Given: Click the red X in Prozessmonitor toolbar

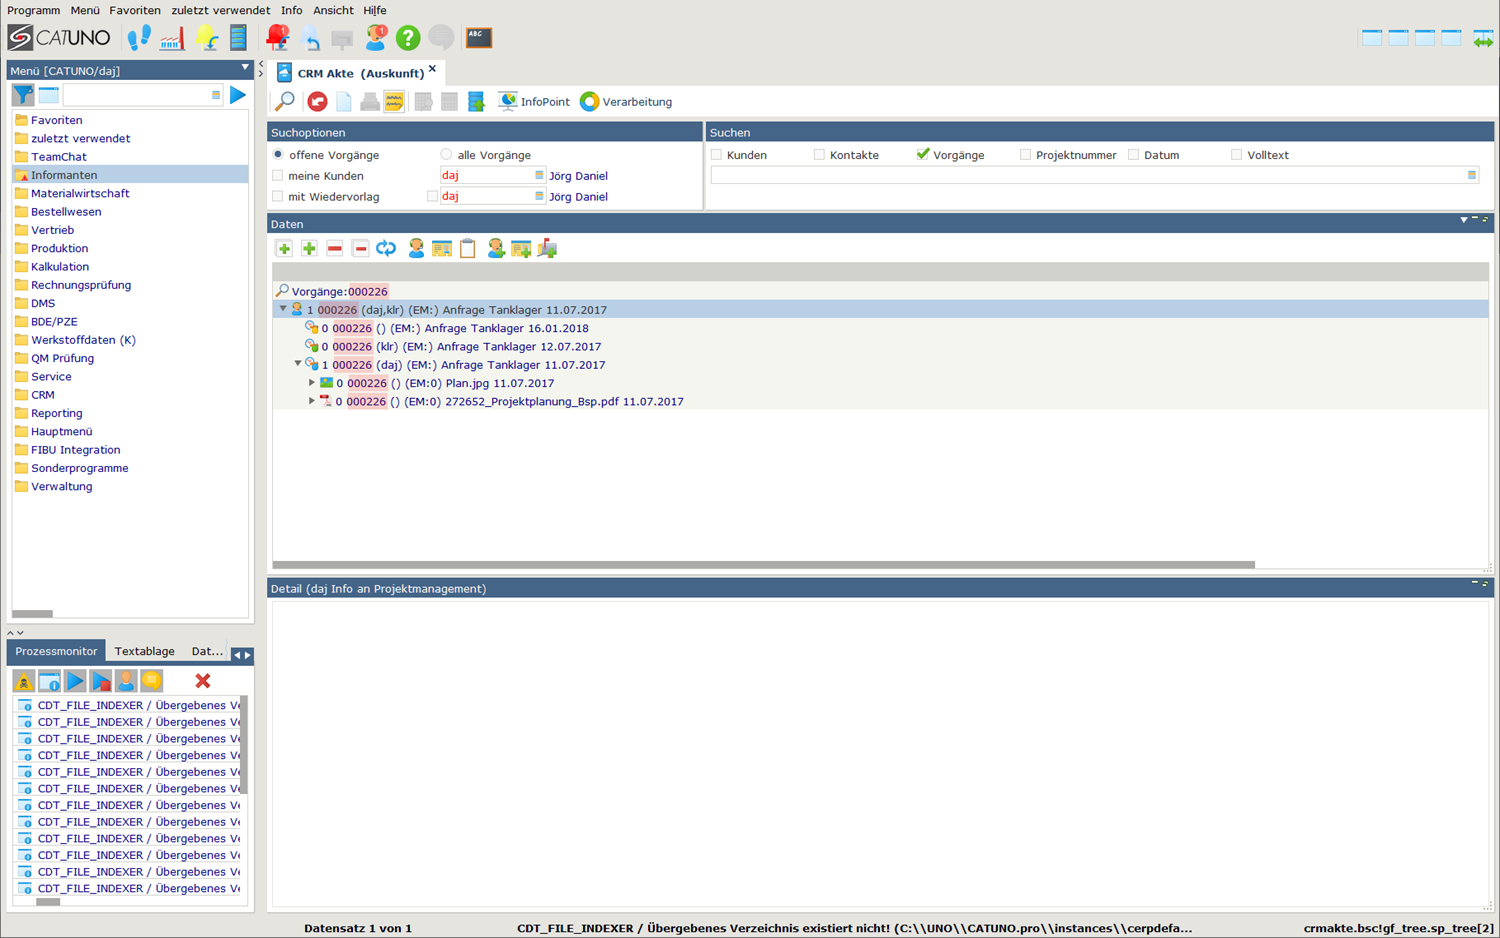Looking at the screenshot, I should coord(203,681).
